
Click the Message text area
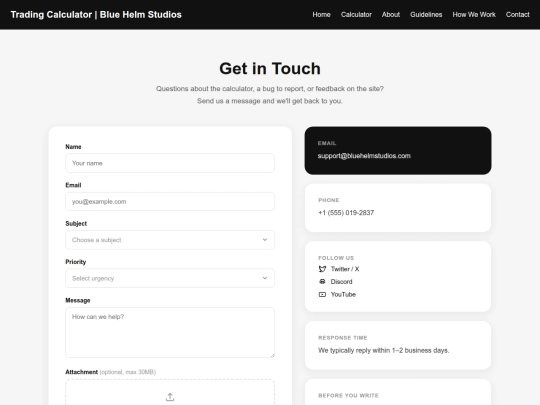point(170,332)
